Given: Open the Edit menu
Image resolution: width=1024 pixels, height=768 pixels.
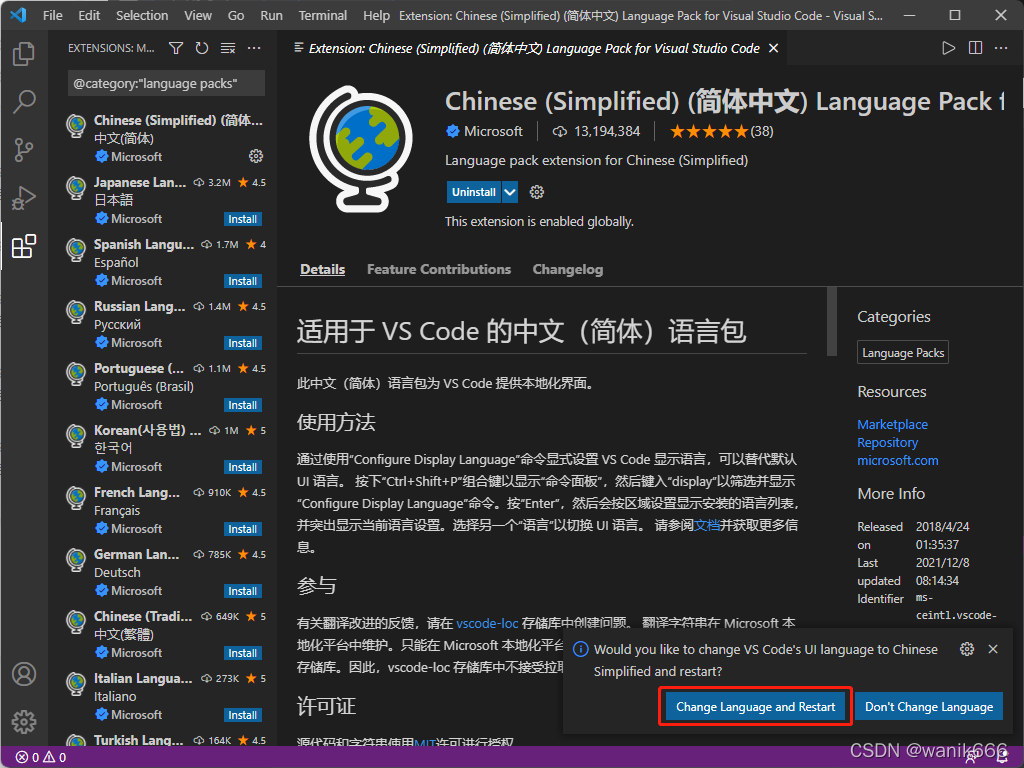Looking at the screenshot, I should click(x=89, y=15).
